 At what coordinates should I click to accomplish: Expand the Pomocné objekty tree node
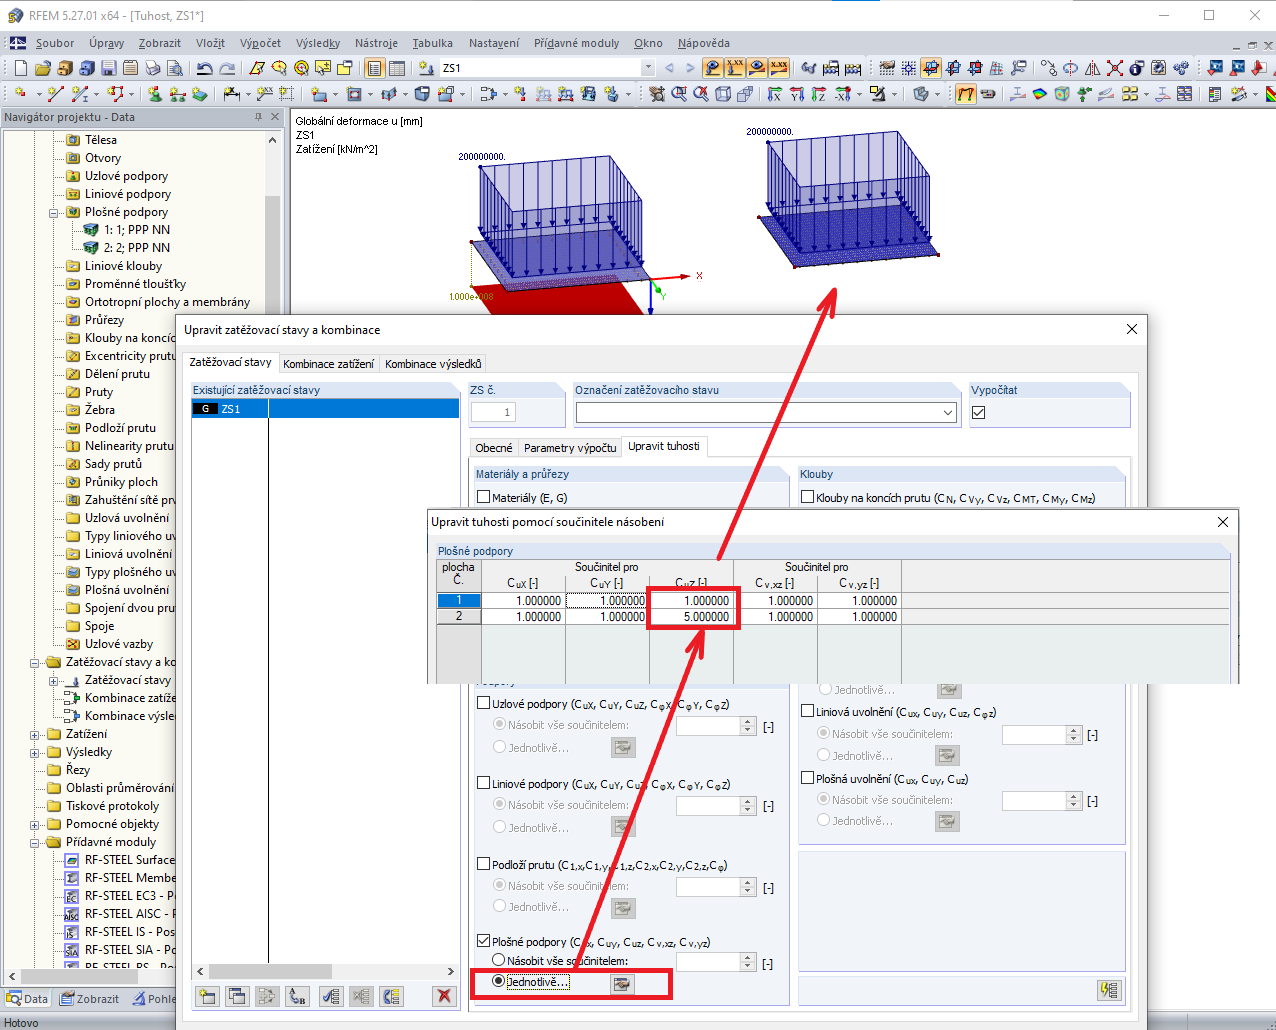[35, 824]
